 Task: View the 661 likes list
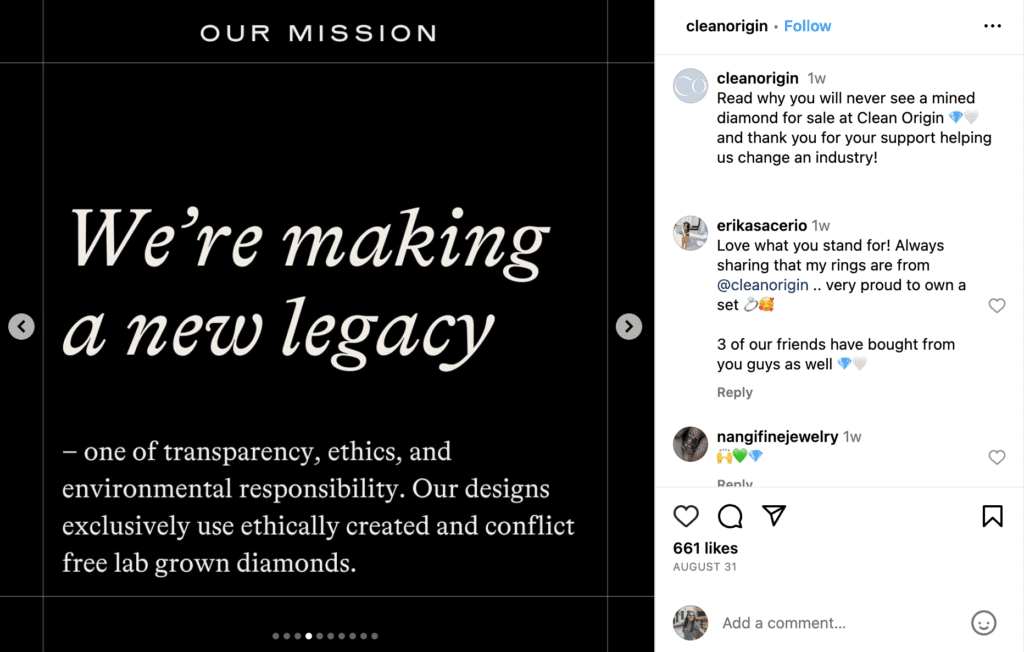coord(705,548)
